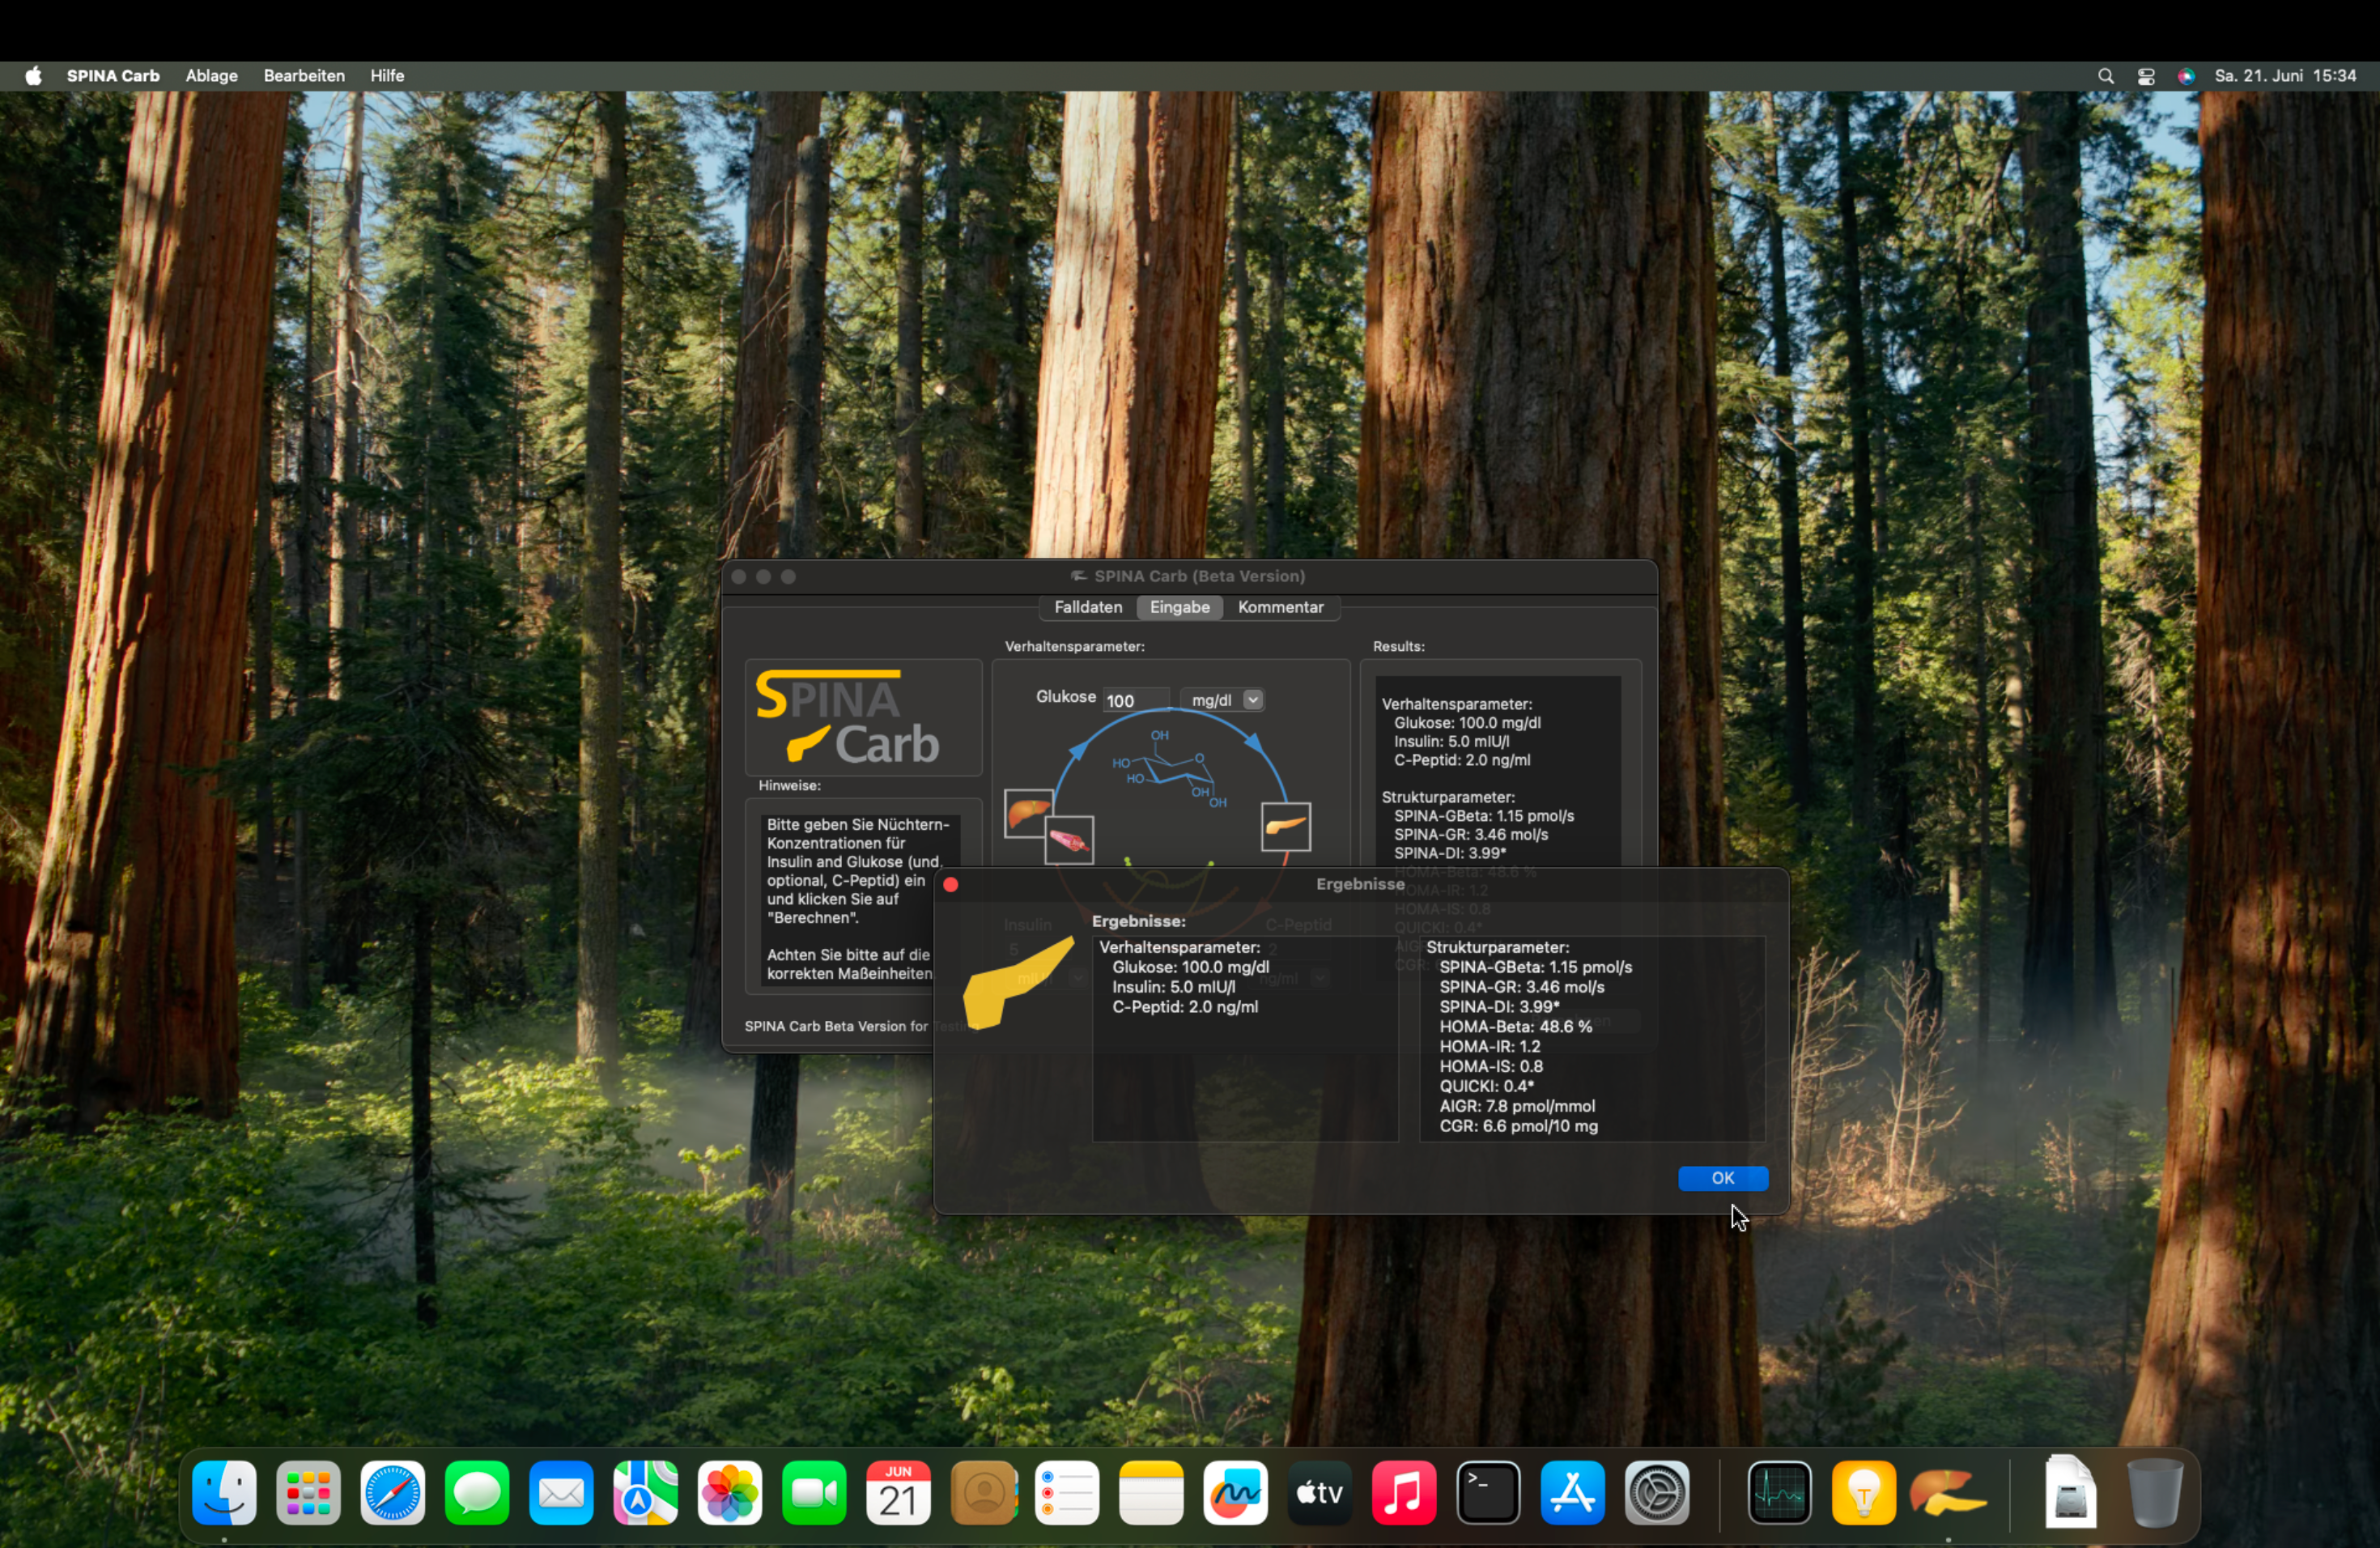Click OK in the Ergebnisse dialog
The image size is (2380, 1548).
pyautogui.click(x=1722, y=1178)
